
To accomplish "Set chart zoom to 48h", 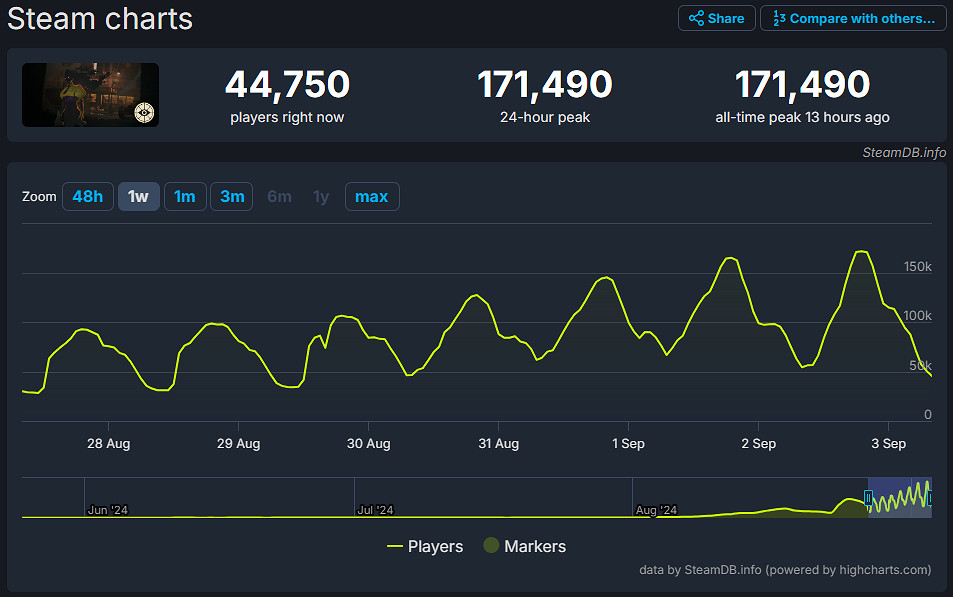I will (x=88, y=196).
